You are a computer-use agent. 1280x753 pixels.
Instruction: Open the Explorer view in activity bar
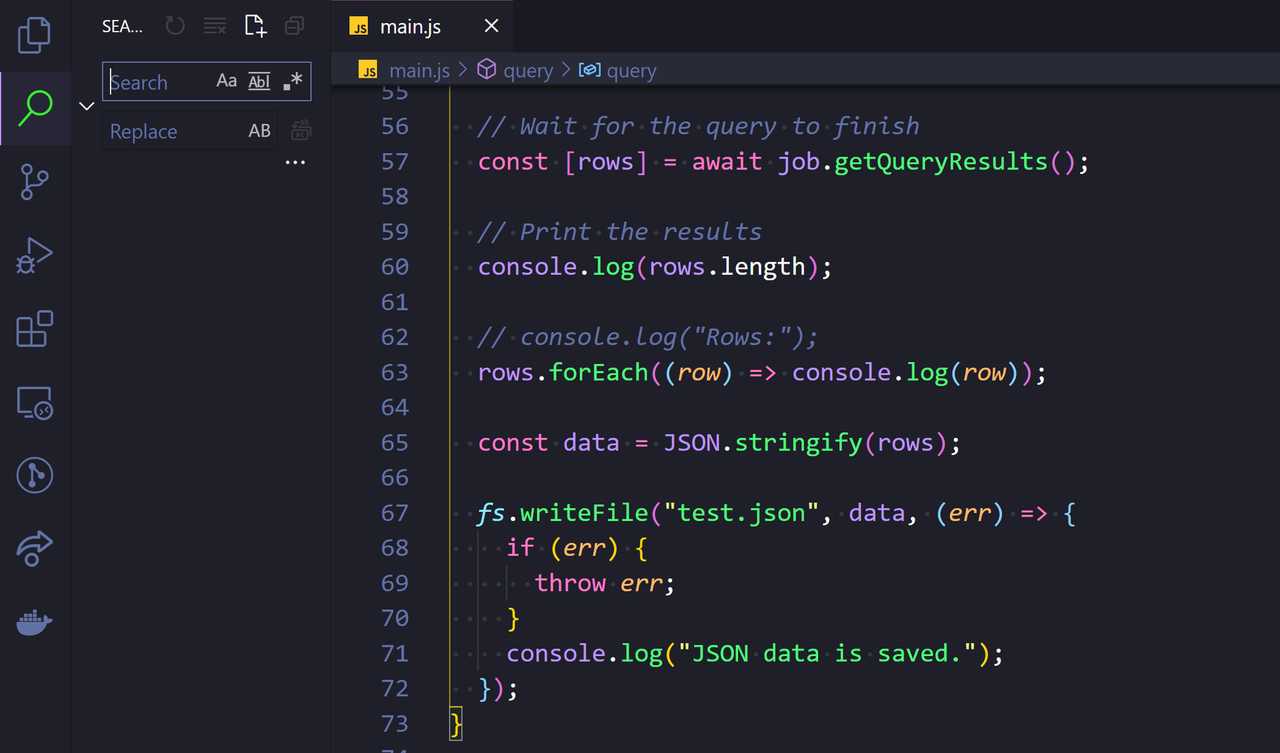35,34
